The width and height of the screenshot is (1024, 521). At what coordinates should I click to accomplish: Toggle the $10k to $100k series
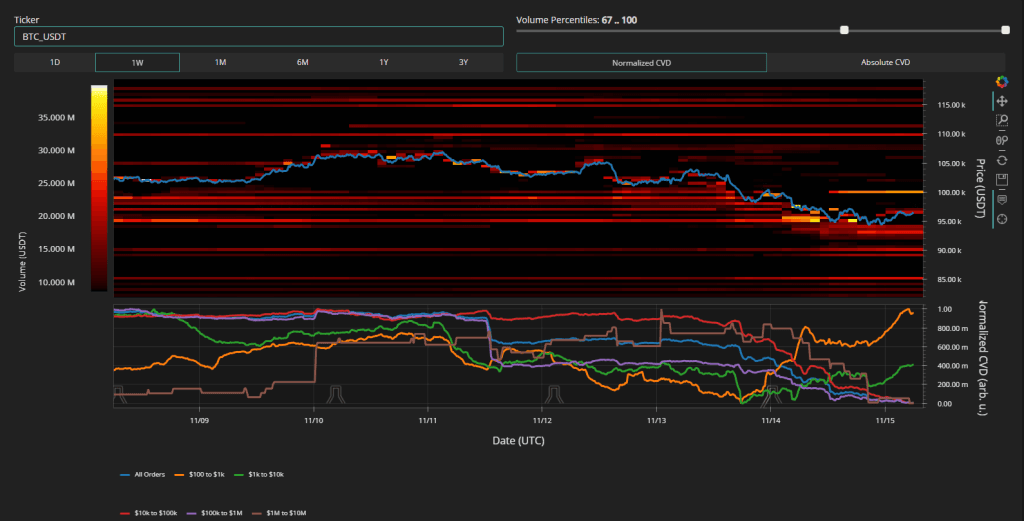click(151, 511)
